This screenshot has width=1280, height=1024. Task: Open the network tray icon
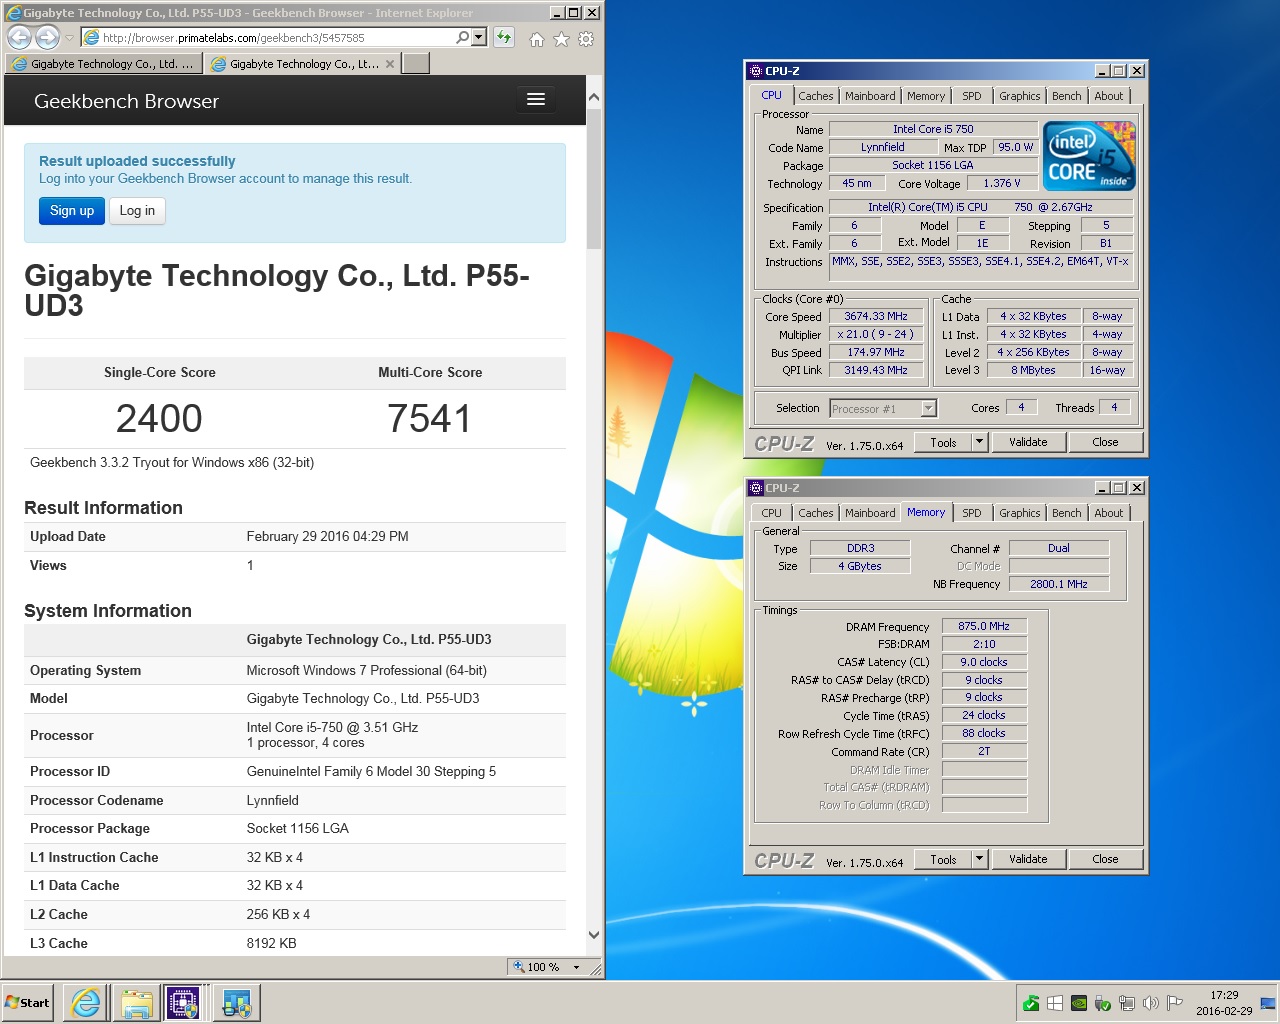tap(1127, 1003)
